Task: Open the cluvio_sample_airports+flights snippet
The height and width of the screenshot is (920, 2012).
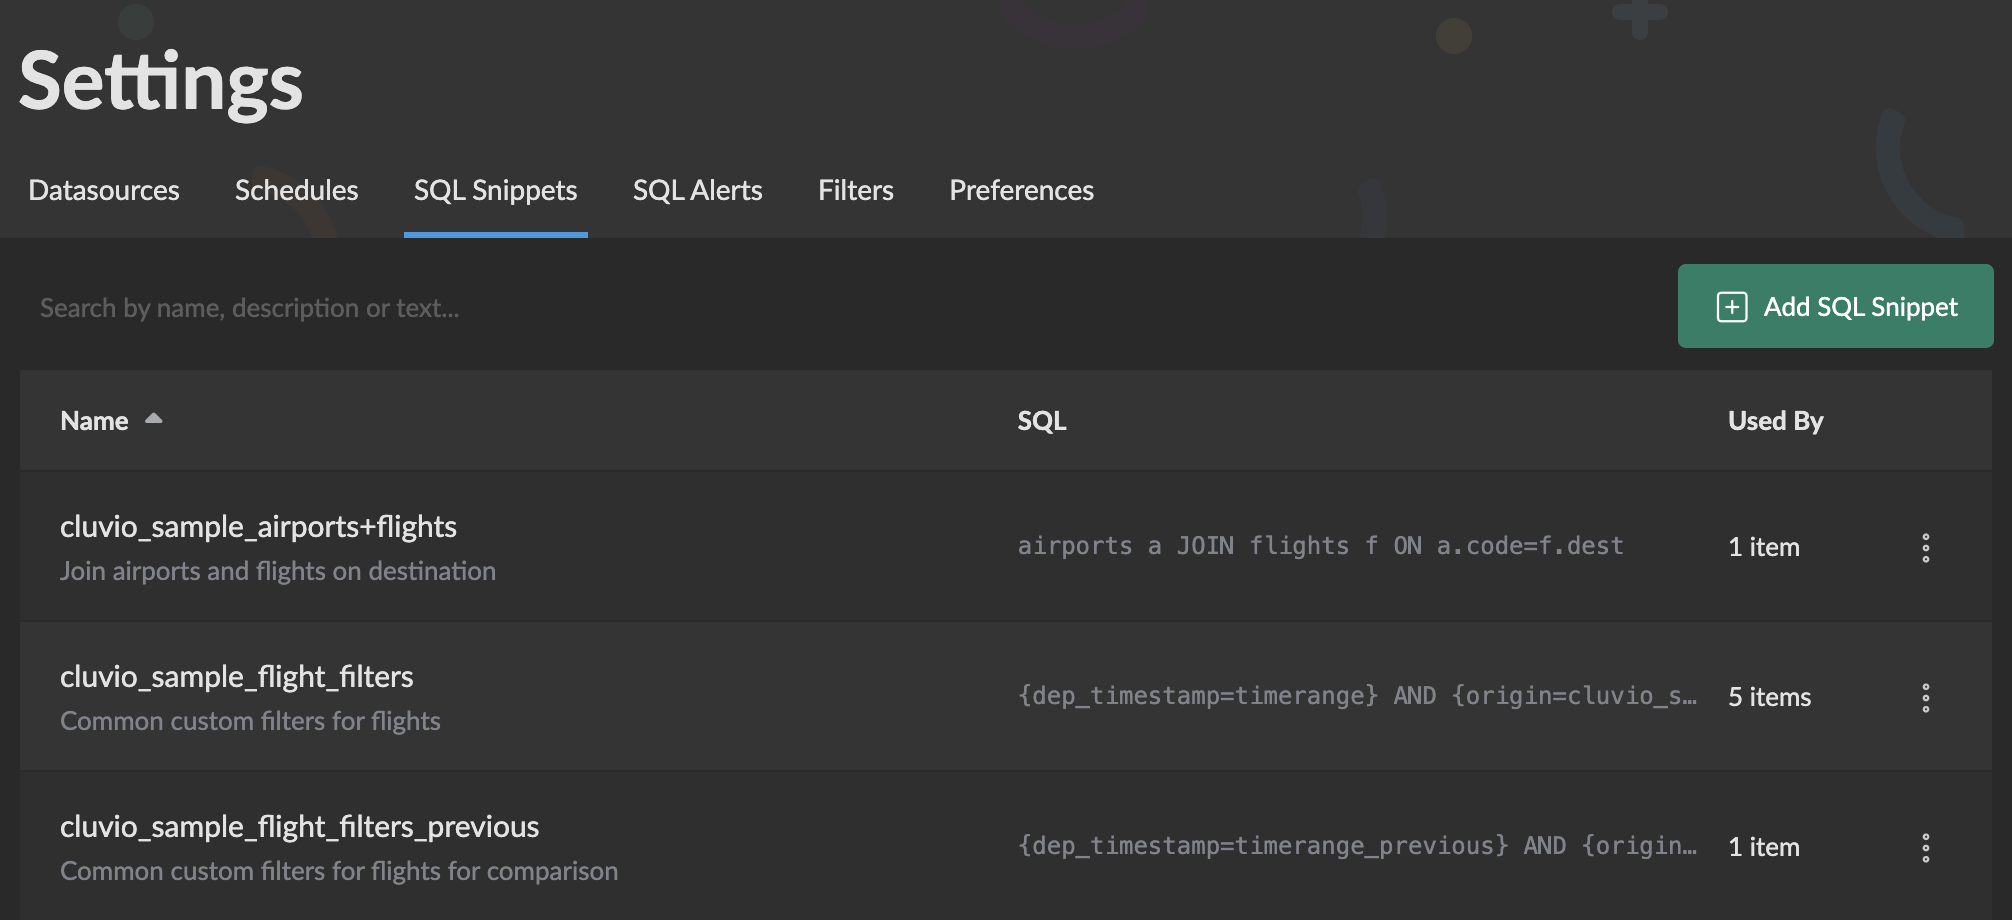Action: click(x=258, y=526)
